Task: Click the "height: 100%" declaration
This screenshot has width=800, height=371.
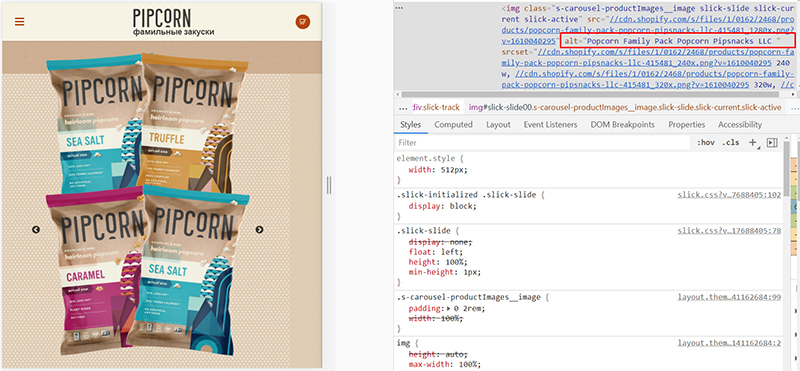Action: [x=438, y=262]
